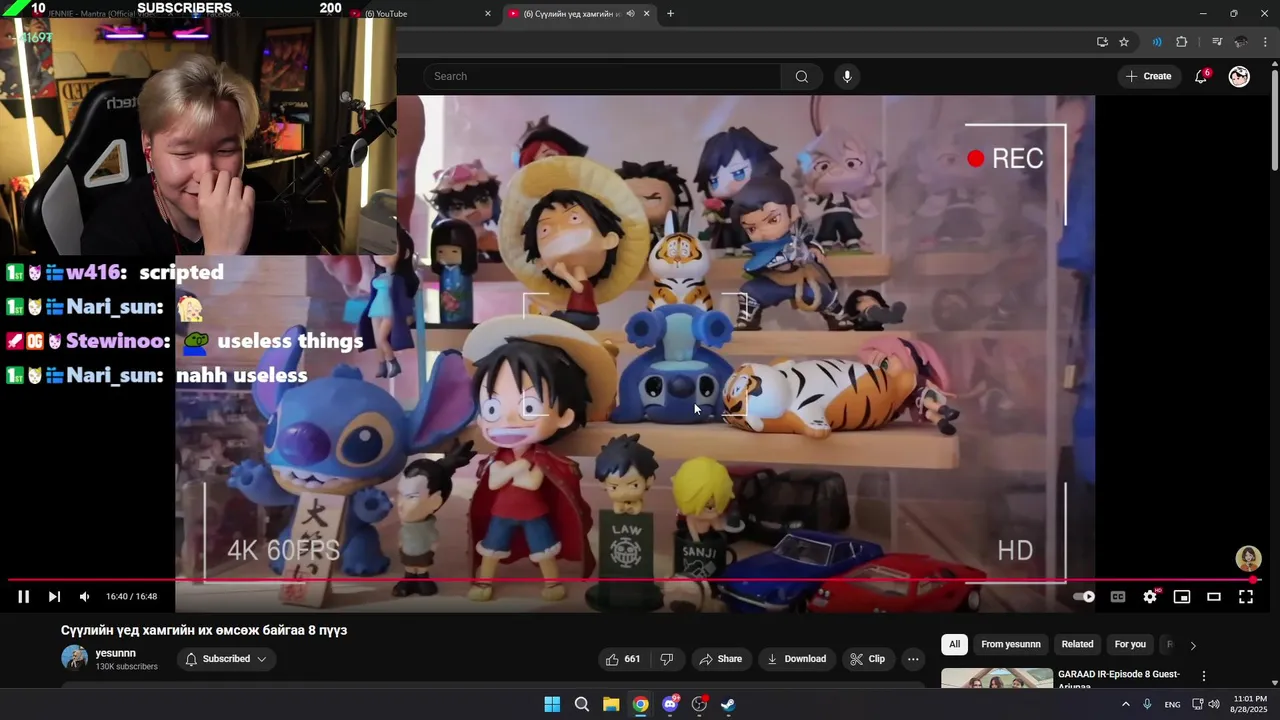Toggle theater mode on the player
The height and width of the screenshot is (720, 1280).
point(1214,597)
